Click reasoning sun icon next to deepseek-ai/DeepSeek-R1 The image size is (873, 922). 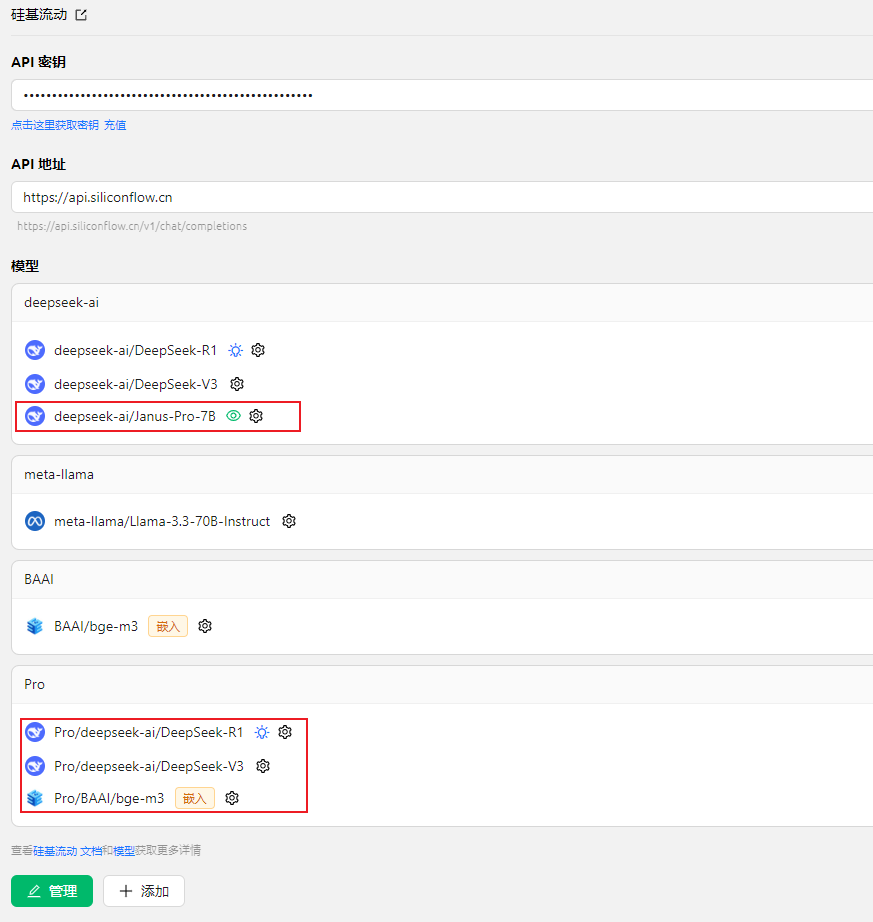pyautogui.click(x=235, y=350)
